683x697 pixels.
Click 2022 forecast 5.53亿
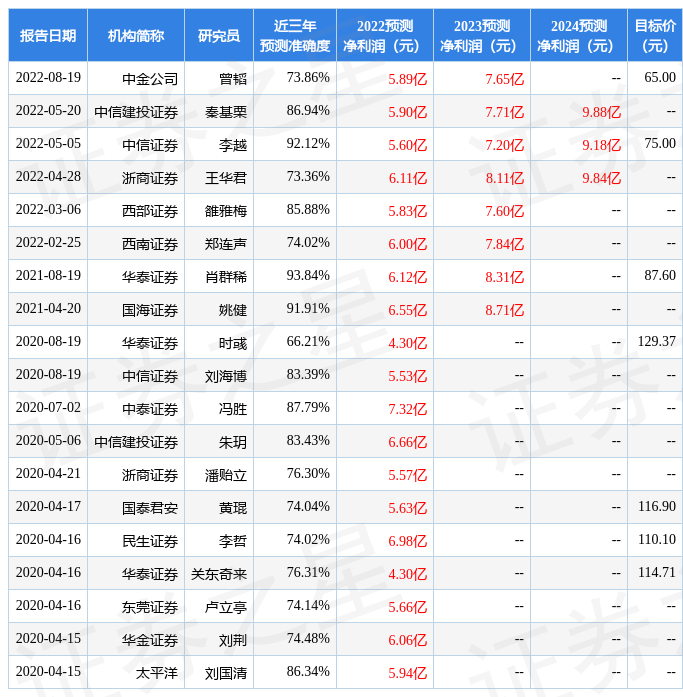[407, 376]
